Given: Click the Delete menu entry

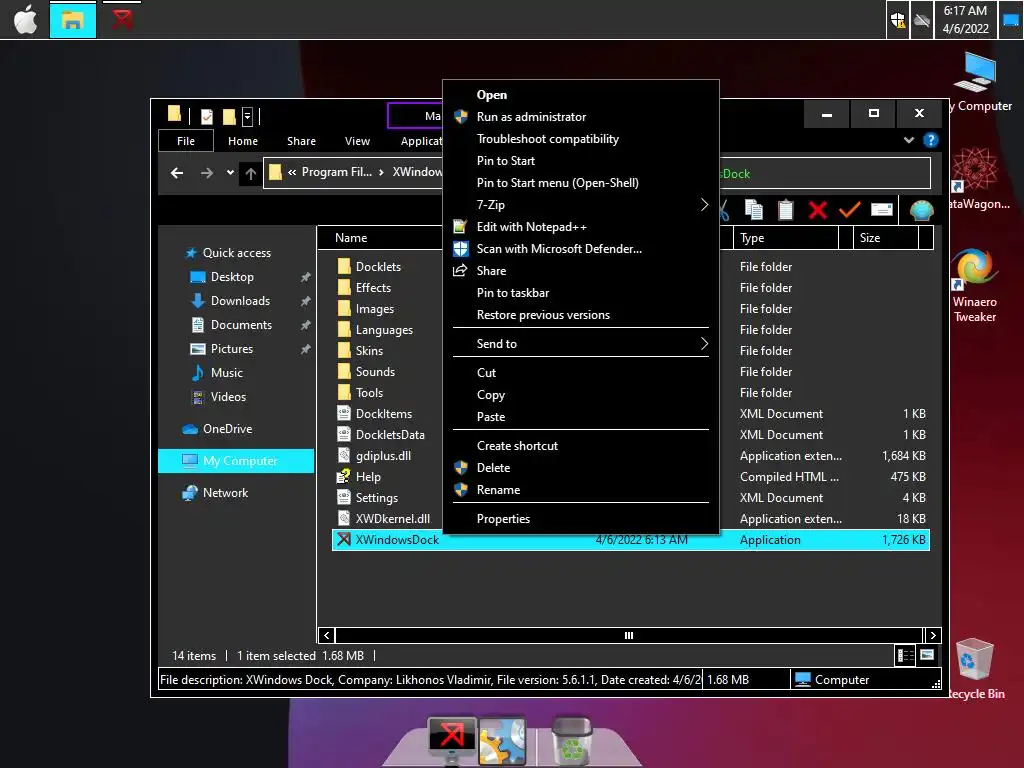Looking at the screenshot, I should tap(493, 468).
